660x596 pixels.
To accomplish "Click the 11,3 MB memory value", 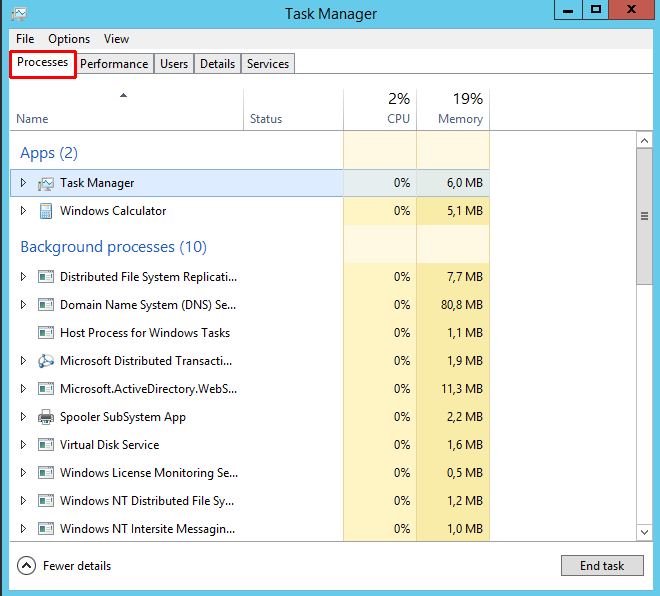I will coord(462,389).
